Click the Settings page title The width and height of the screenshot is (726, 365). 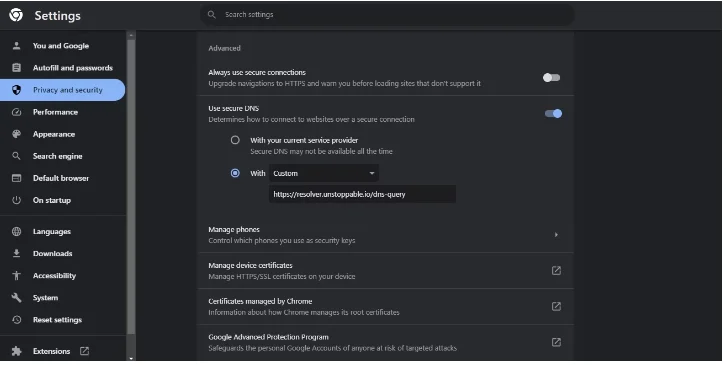coord(57,15)
